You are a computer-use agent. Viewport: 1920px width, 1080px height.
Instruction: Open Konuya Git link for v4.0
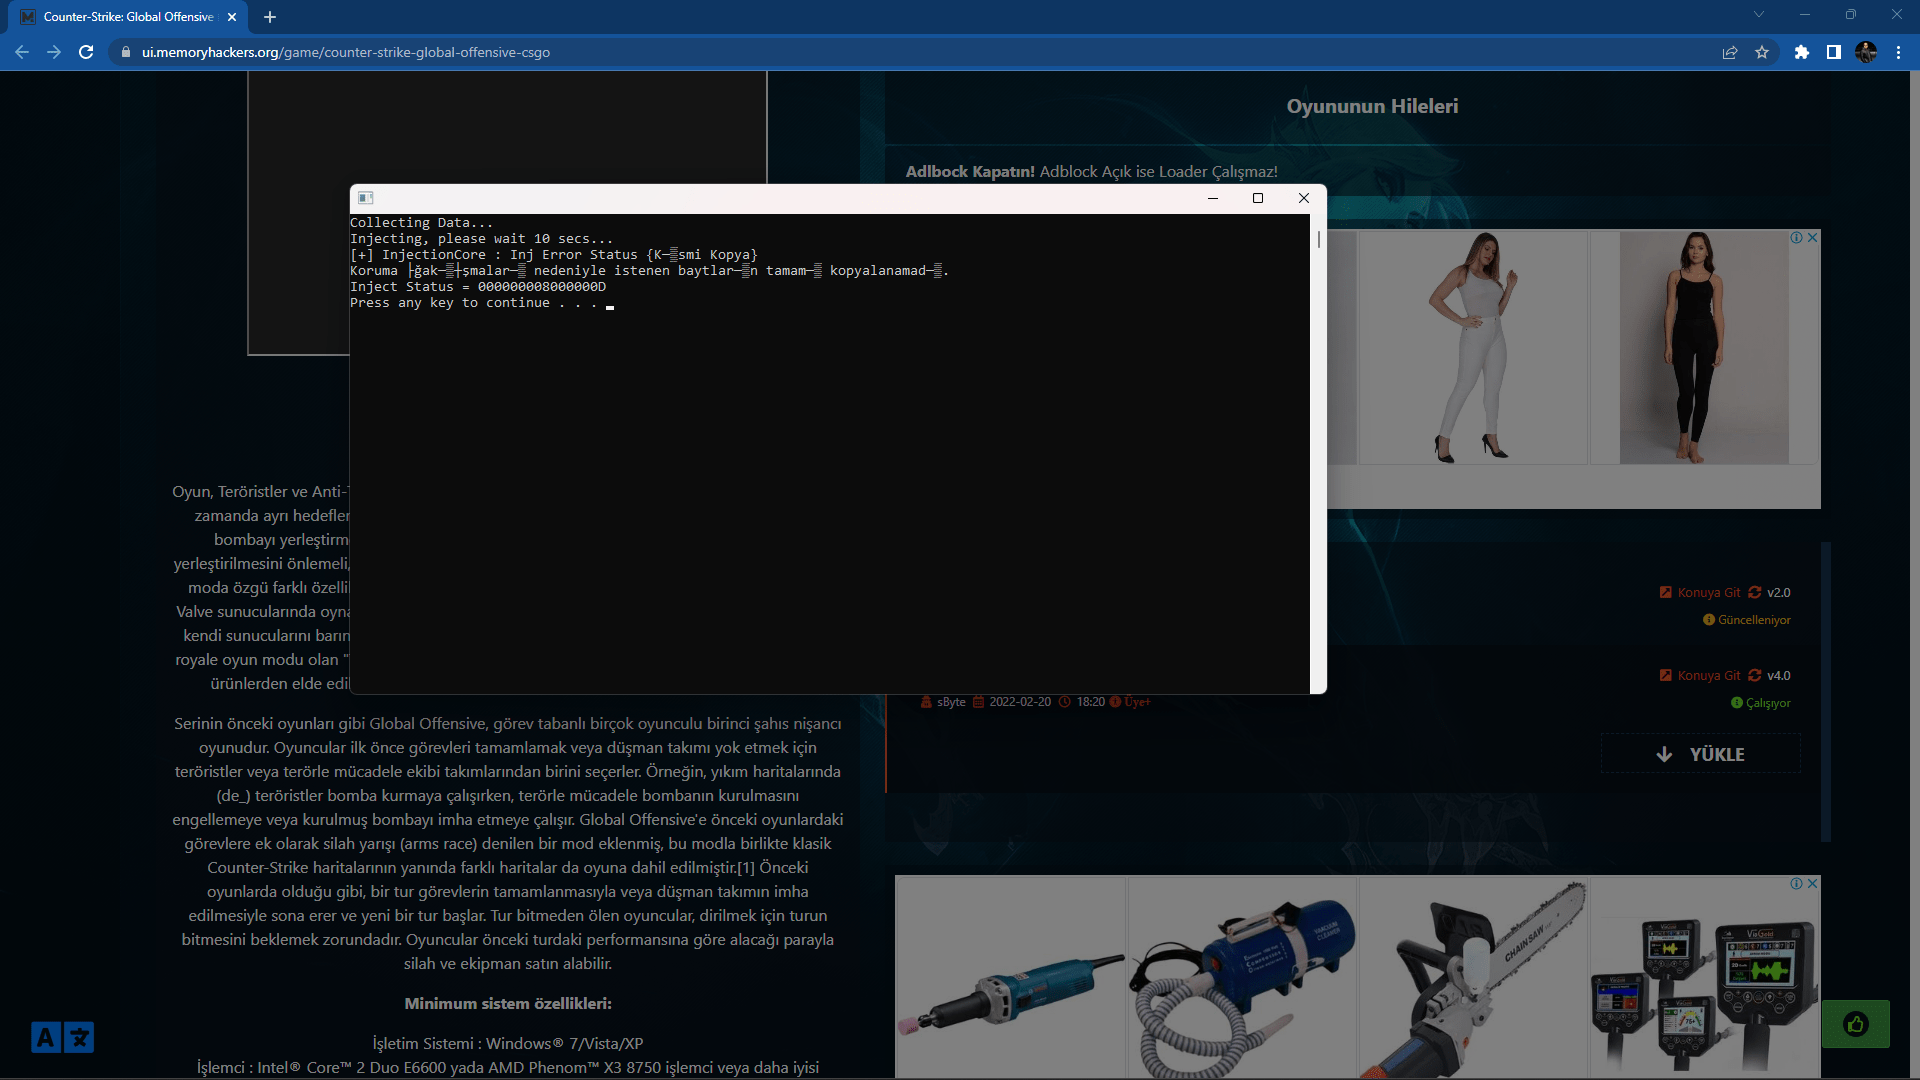(x=1700, y=676)
